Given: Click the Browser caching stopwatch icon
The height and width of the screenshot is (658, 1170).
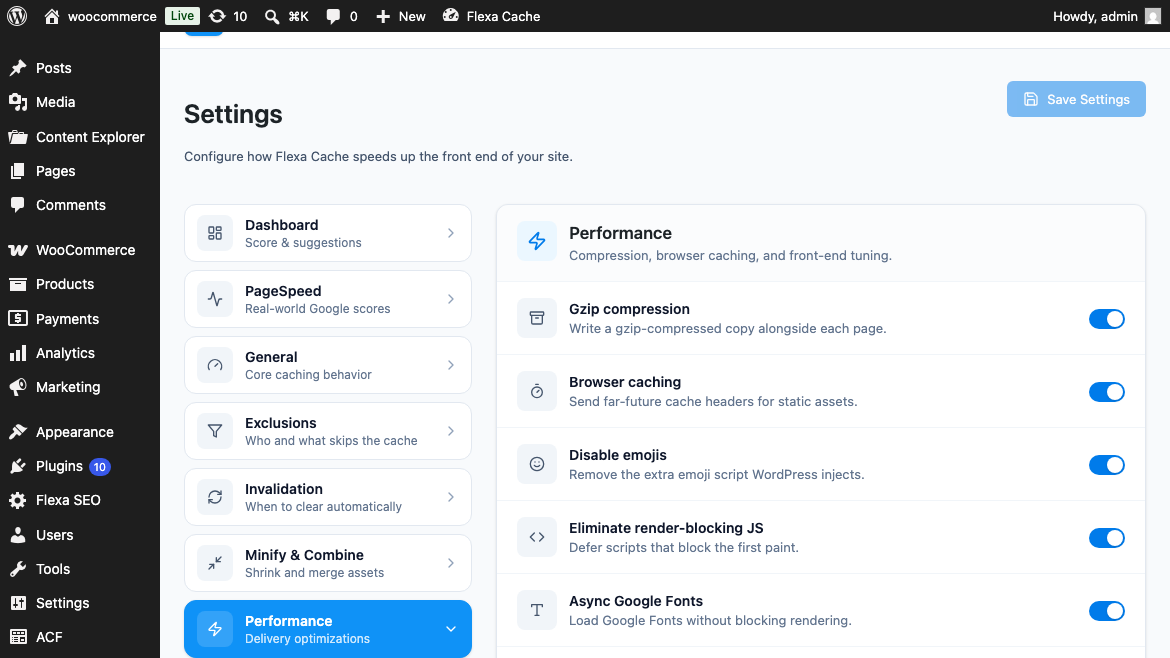Looking at the screenshot, I should point(536,391).
